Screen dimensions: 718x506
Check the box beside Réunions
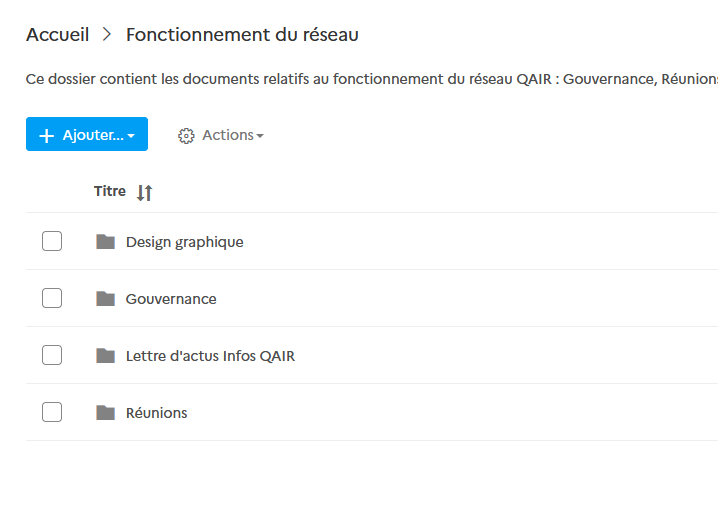click(x=52, y=412)
